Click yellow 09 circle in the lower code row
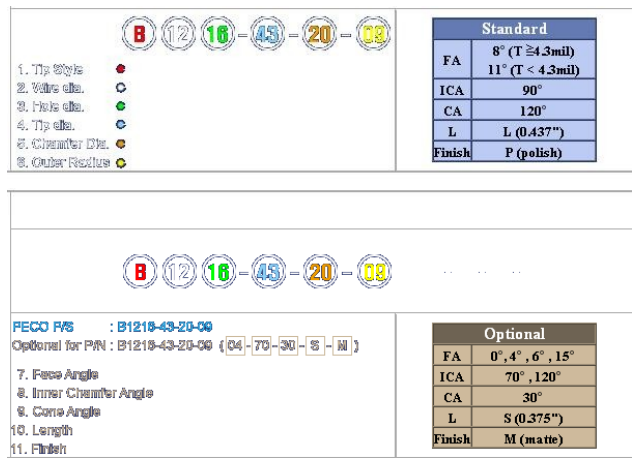638x472 pixels. coord(373,271)
